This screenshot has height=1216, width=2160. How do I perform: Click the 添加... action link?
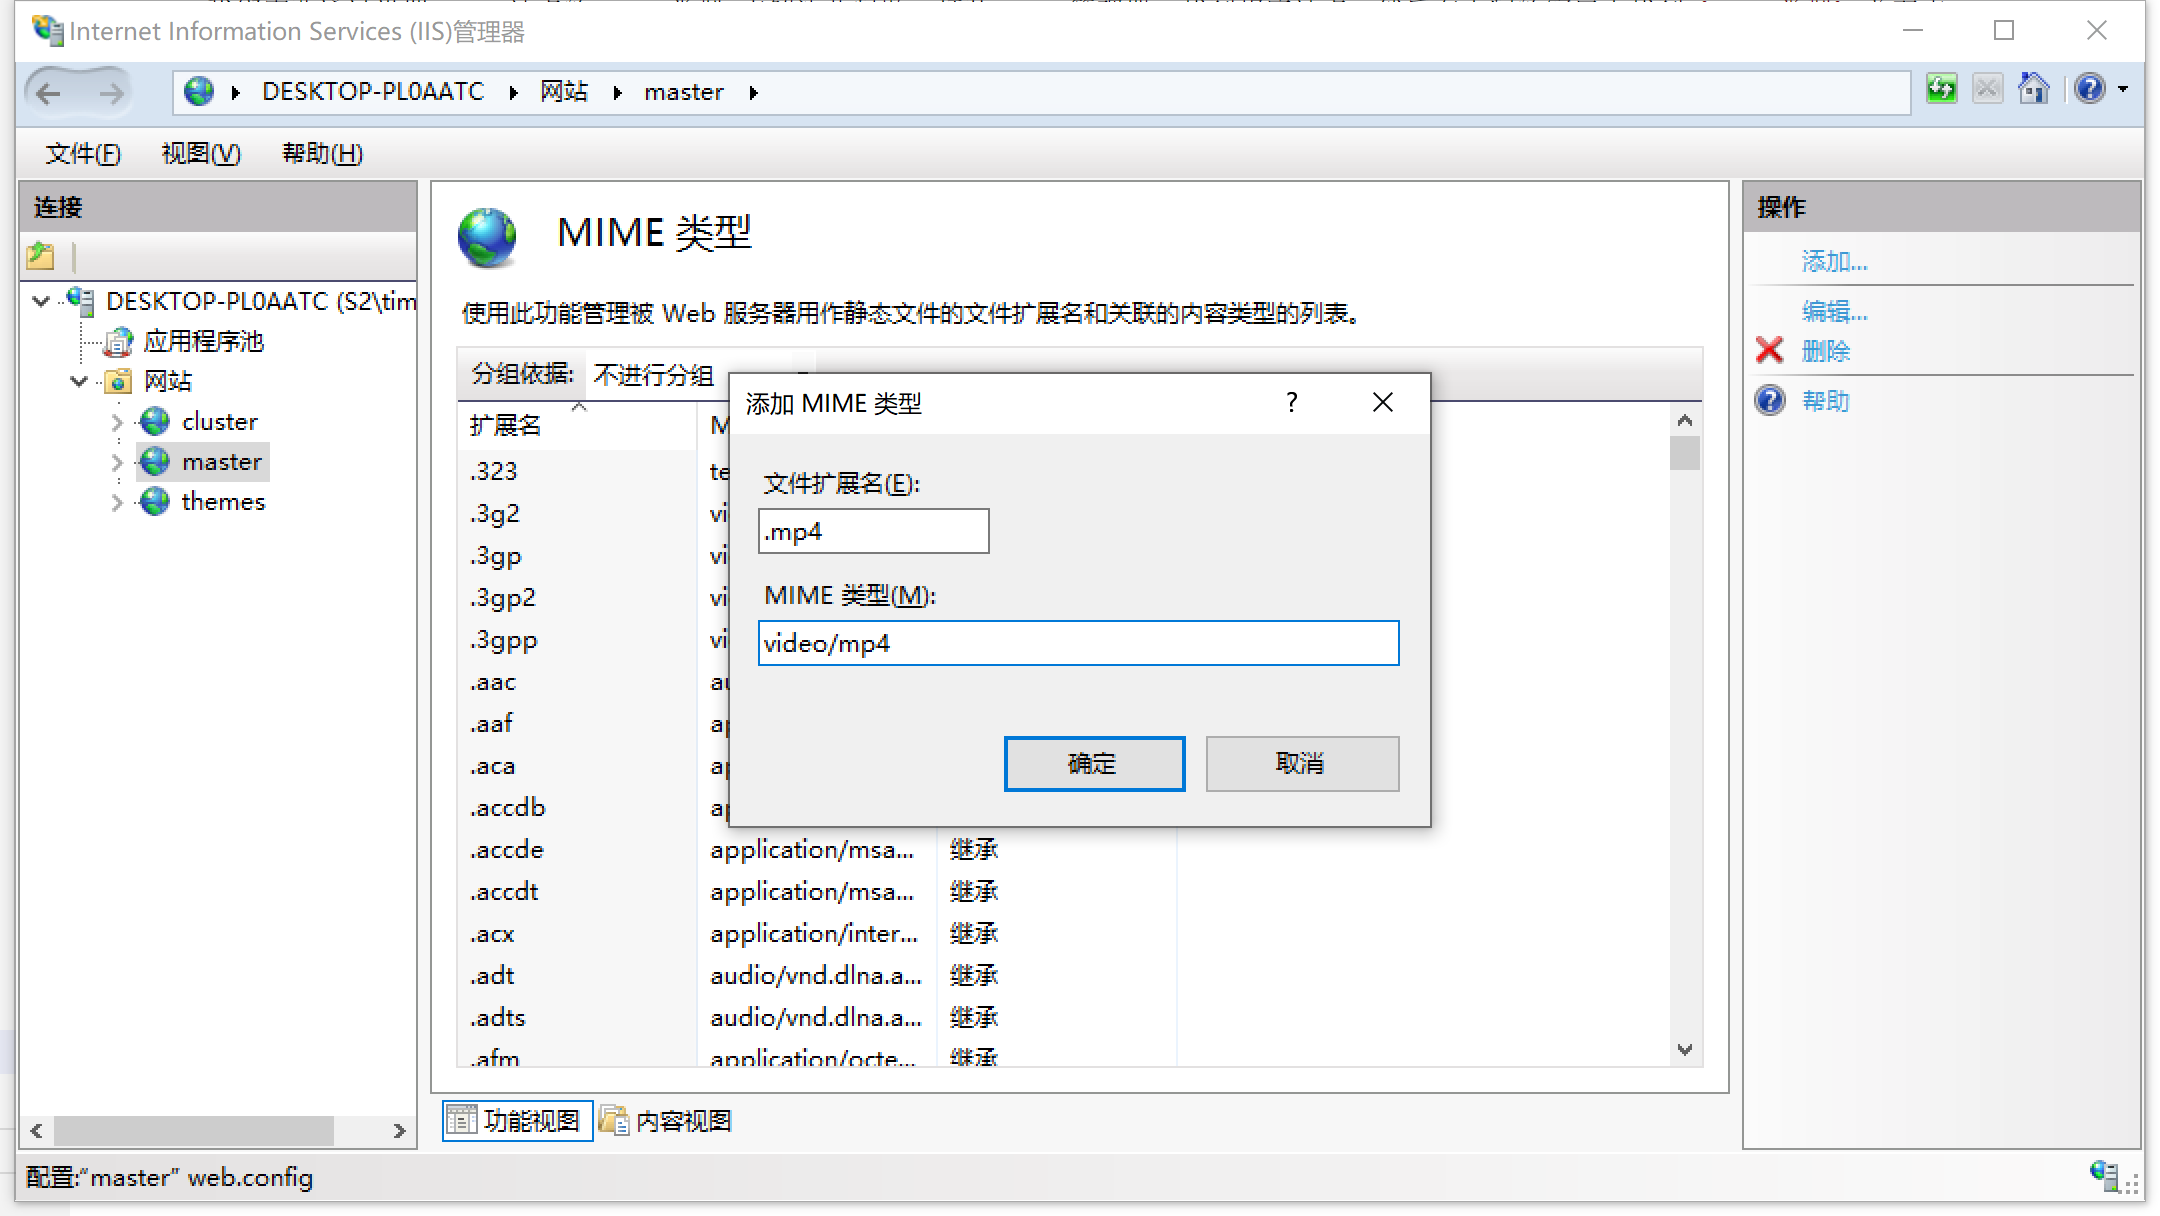[1833, 262]
